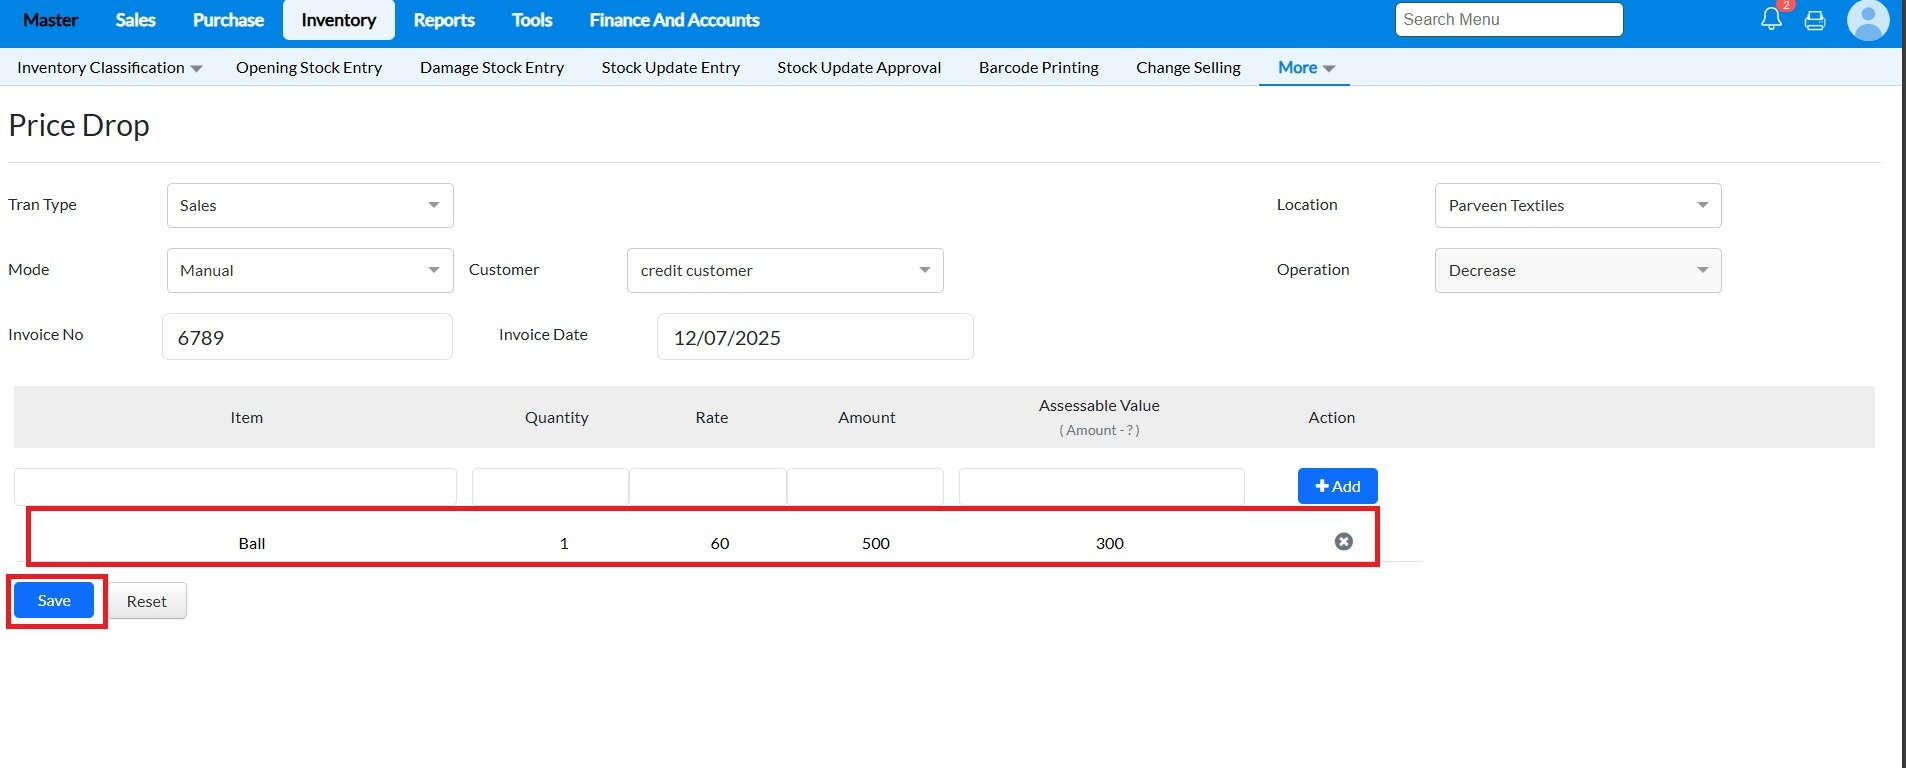Open the Finance And Accounts tab
This screenshot has width=1906, height=768.
click(674, 20)
